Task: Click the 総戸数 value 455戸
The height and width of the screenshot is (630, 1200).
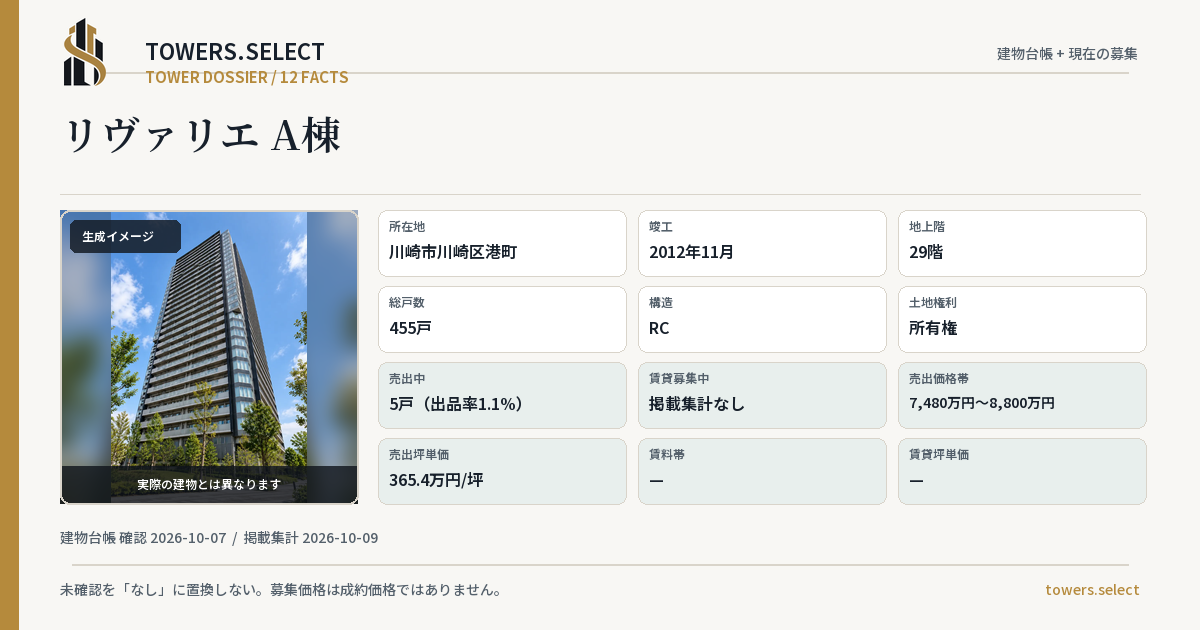Action: coord(410,328)
